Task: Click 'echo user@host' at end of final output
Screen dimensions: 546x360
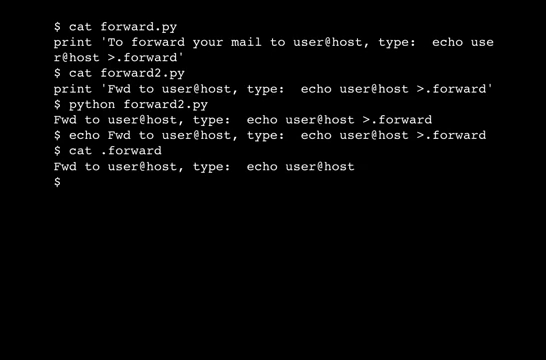Action: point(301,166)
